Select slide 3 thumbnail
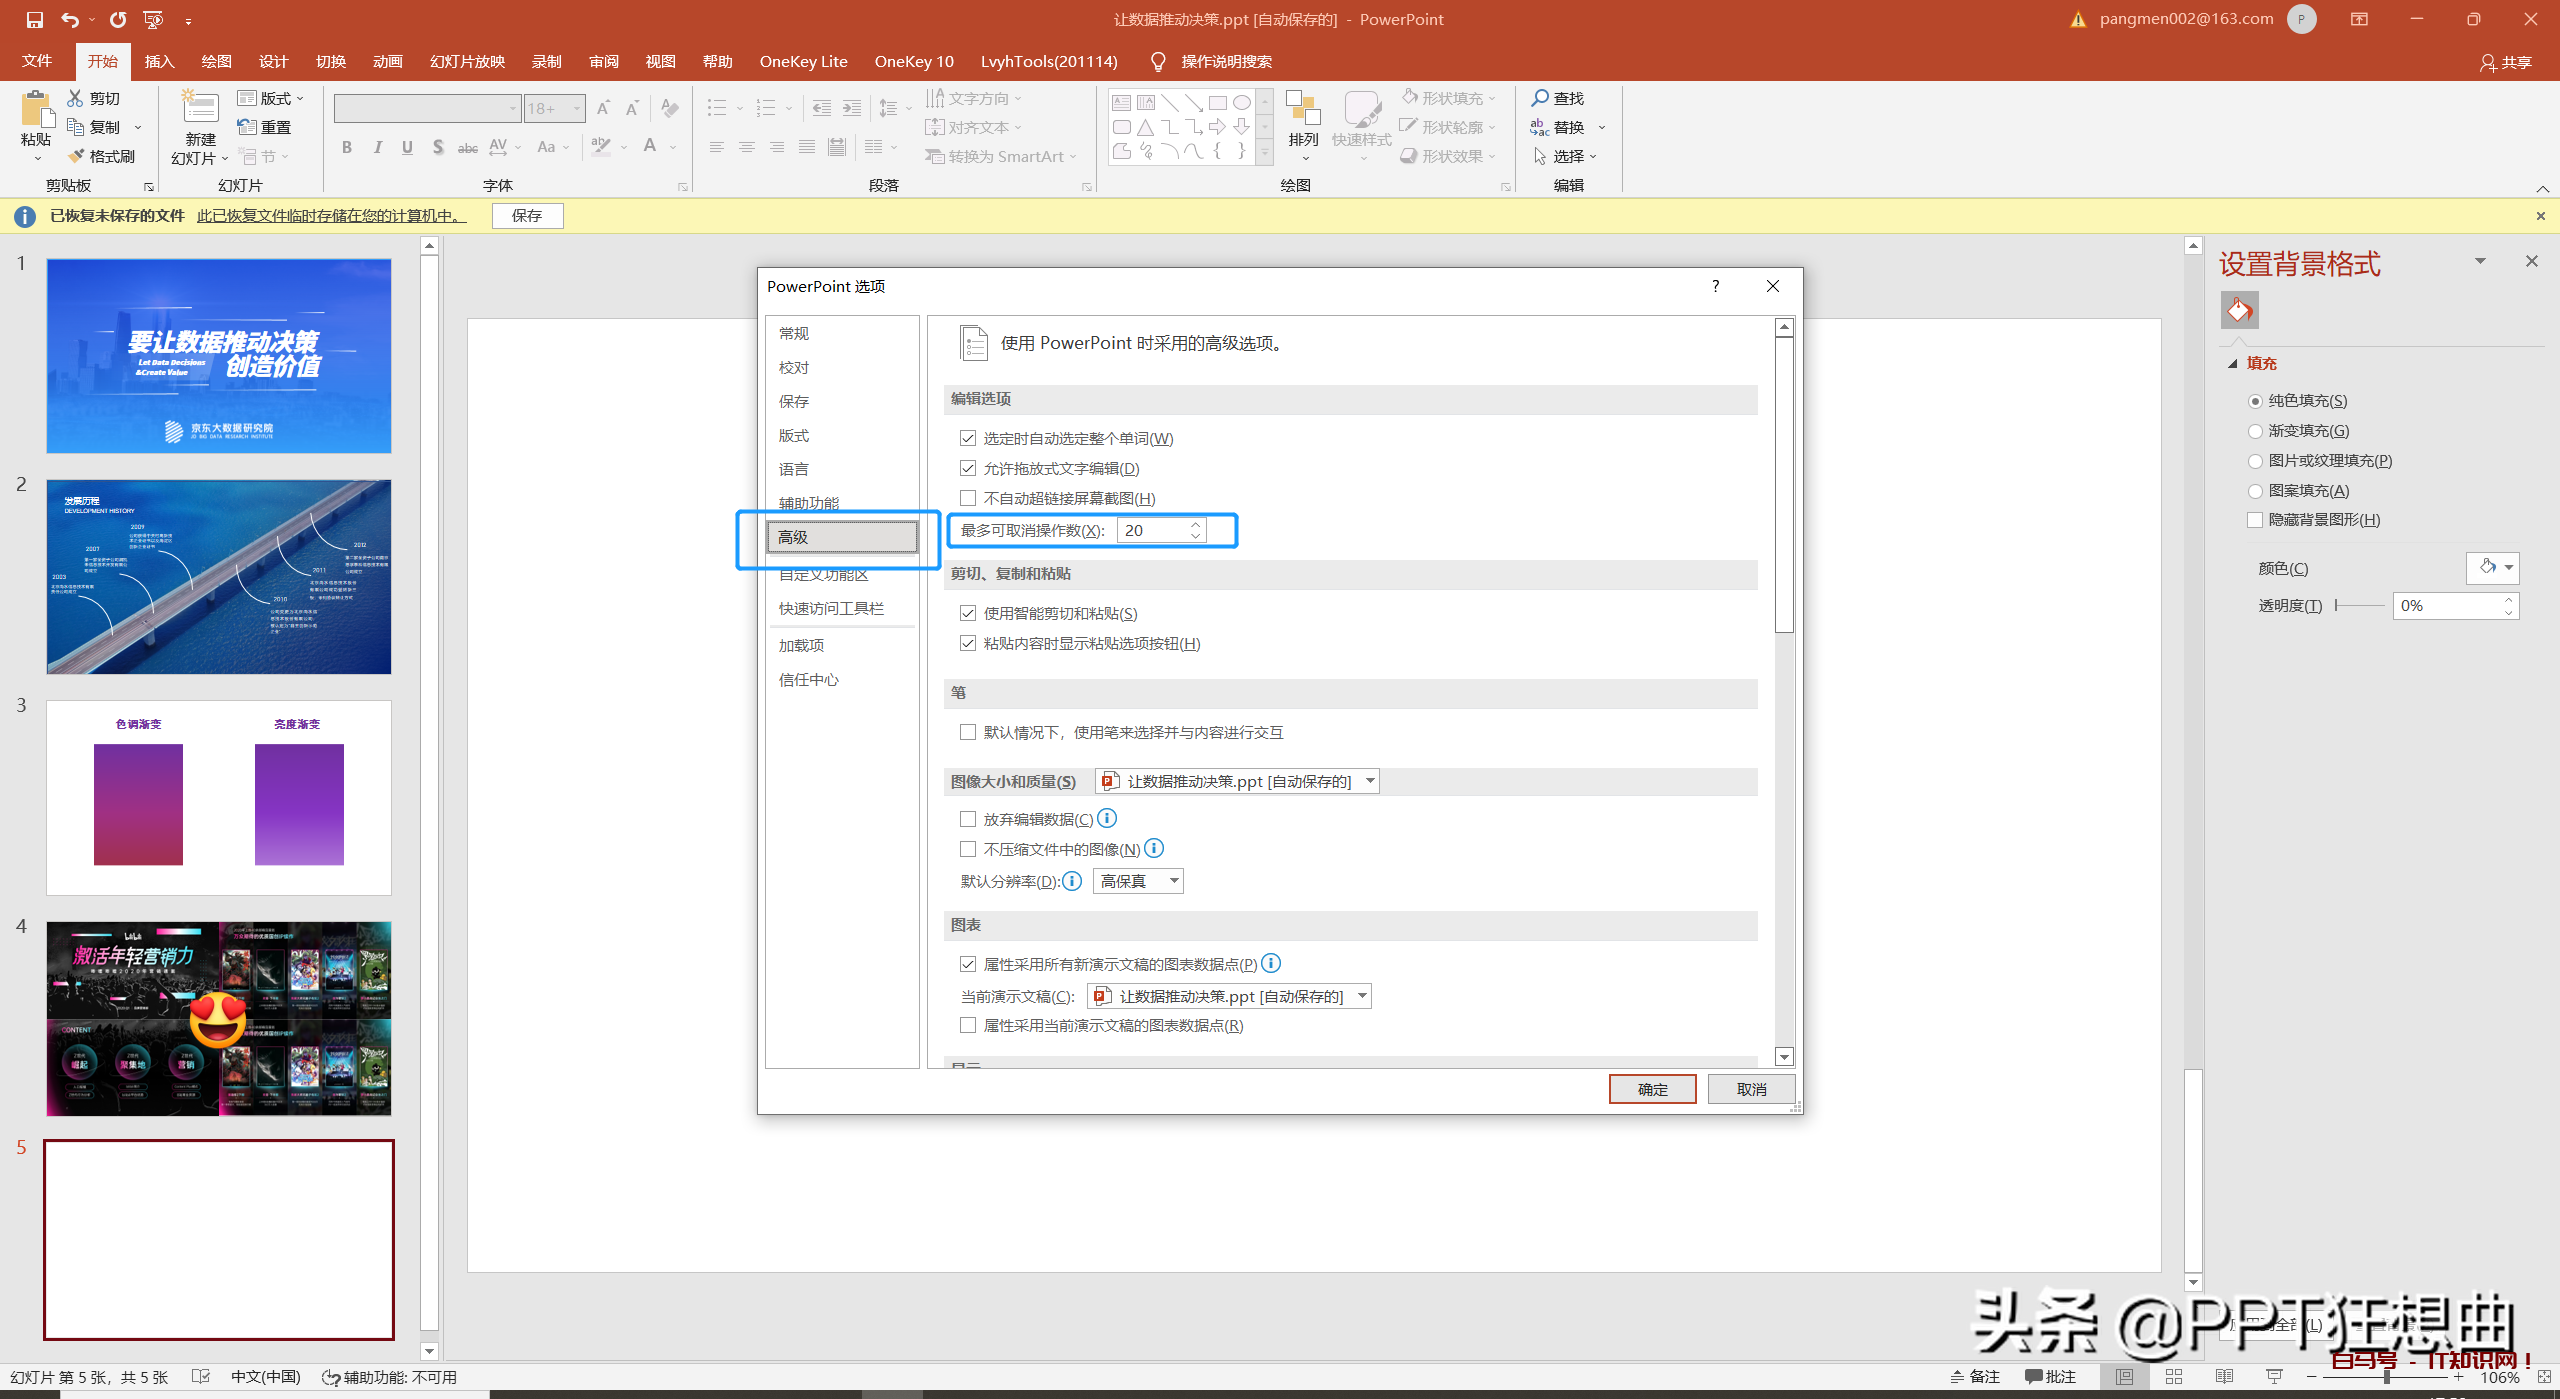2560x1399 pixels. [218, 797]
